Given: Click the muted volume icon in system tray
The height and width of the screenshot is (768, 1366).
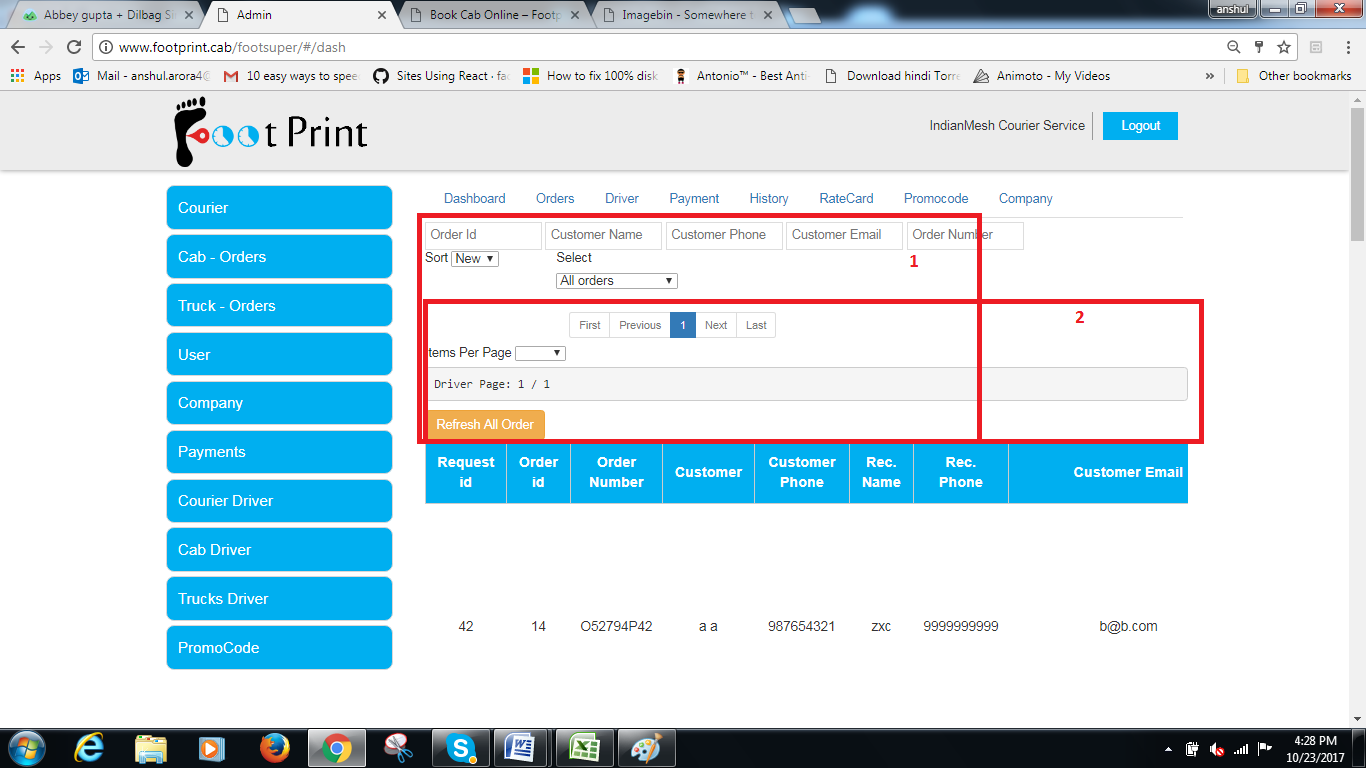Looking at the screenshot, I should tap(1217, 749).
